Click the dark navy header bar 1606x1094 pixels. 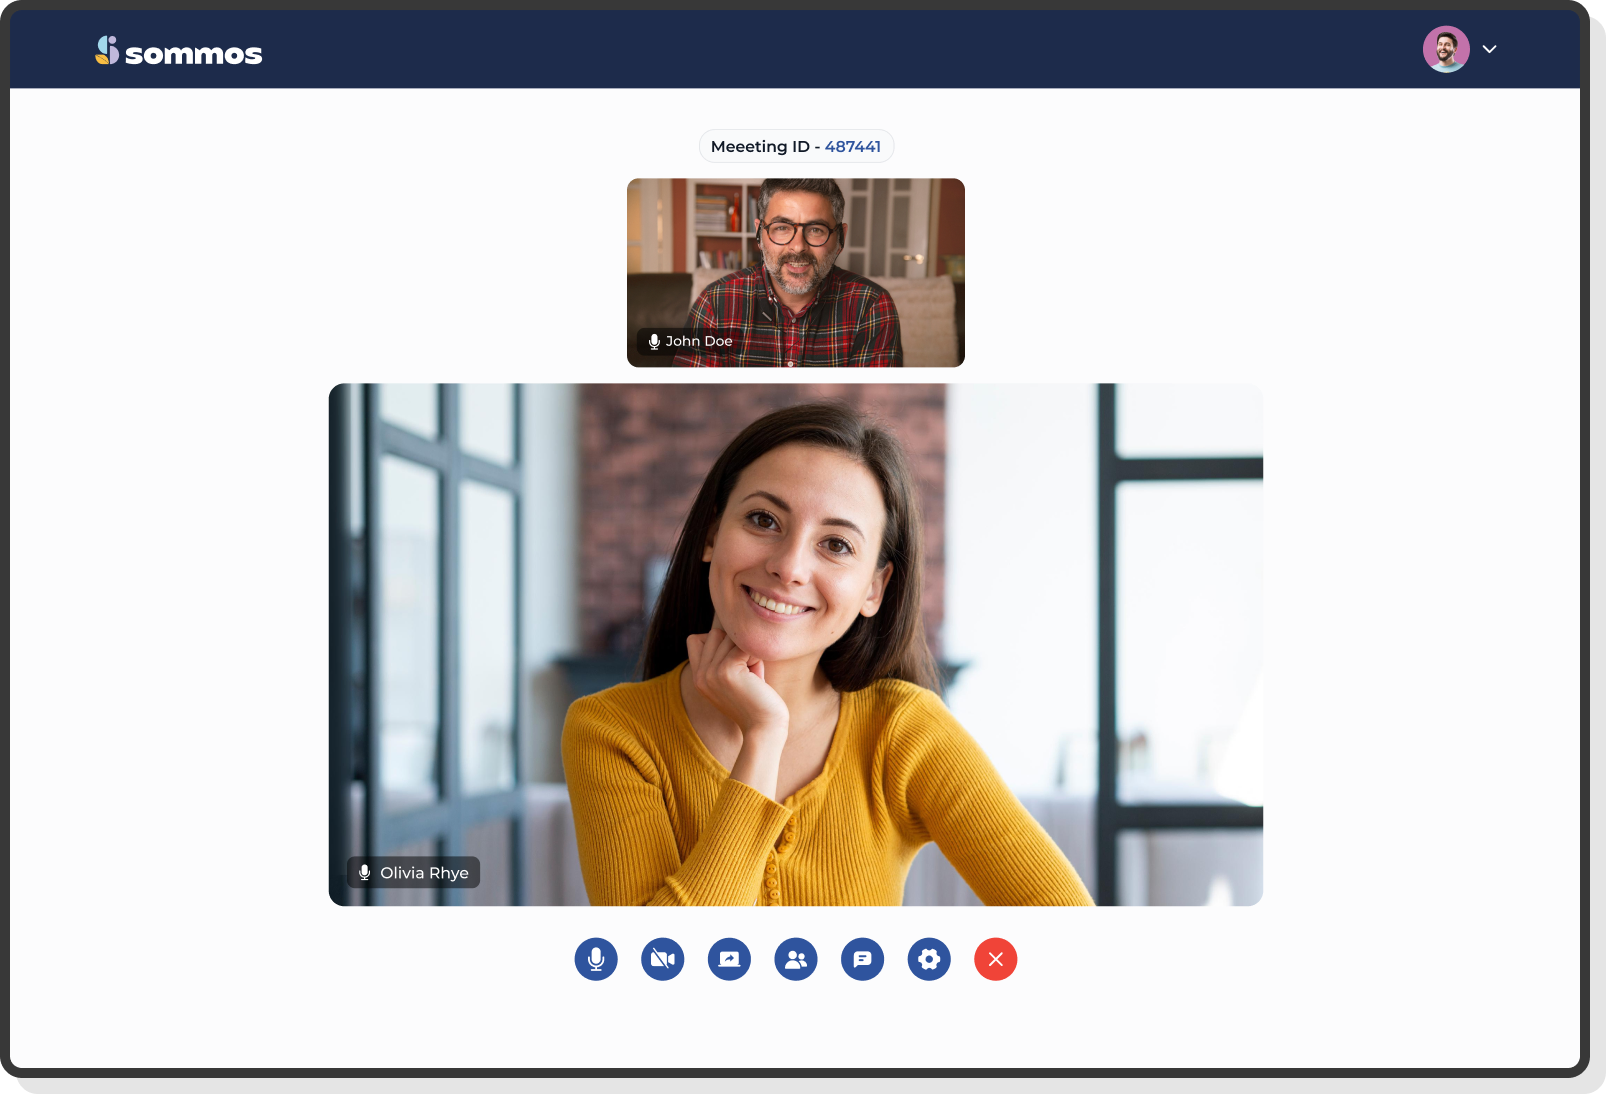(800, 49)
